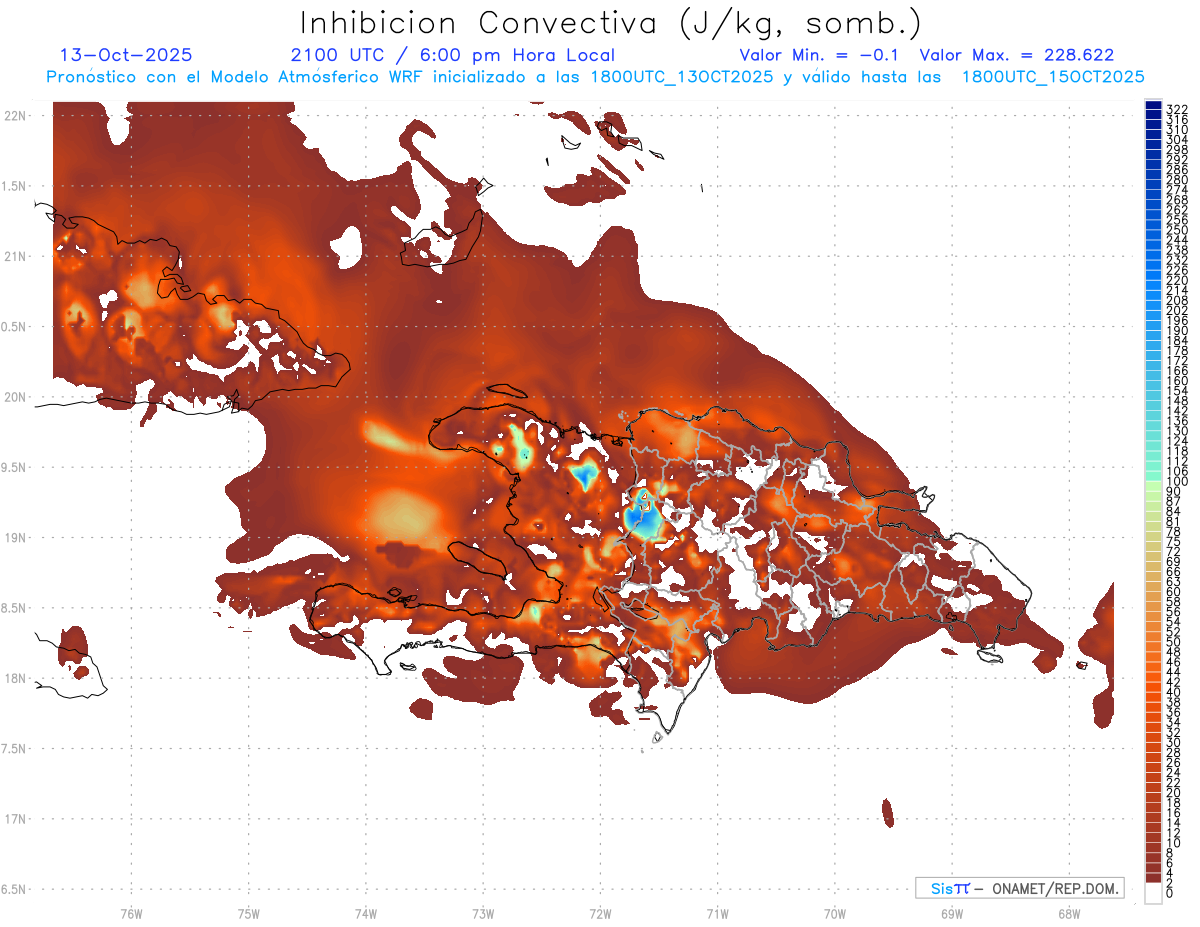
Task: Click the 68W longitude axis label
Action: [x=1068, y=912]
